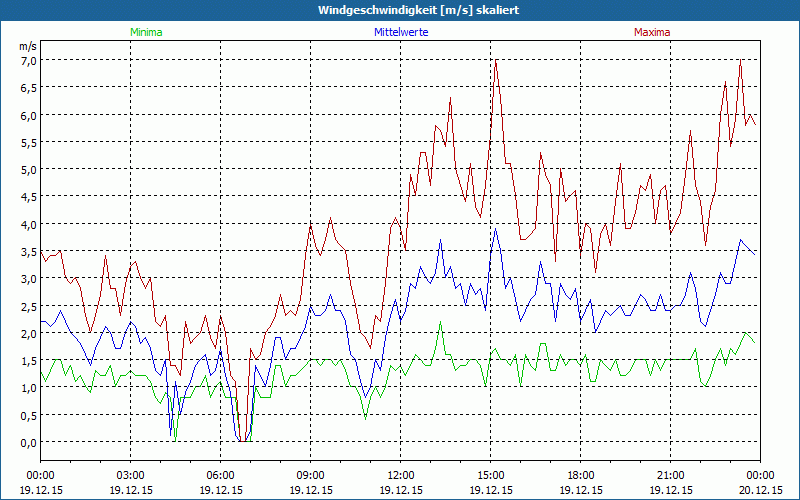Click the 2,0 y-axis value
Viewport: 800px width, 500px height.
point(29,334)
